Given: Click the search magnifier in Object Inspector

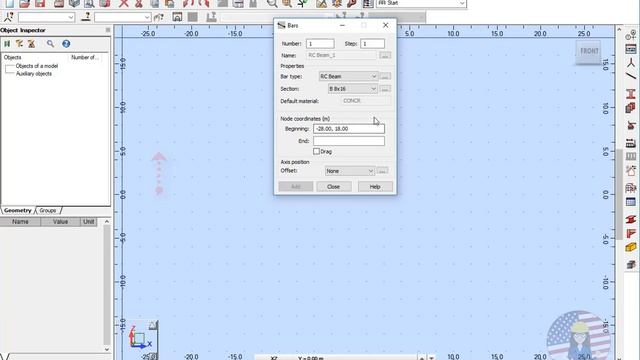Looking at the screenshot, I should click(50, 44).
